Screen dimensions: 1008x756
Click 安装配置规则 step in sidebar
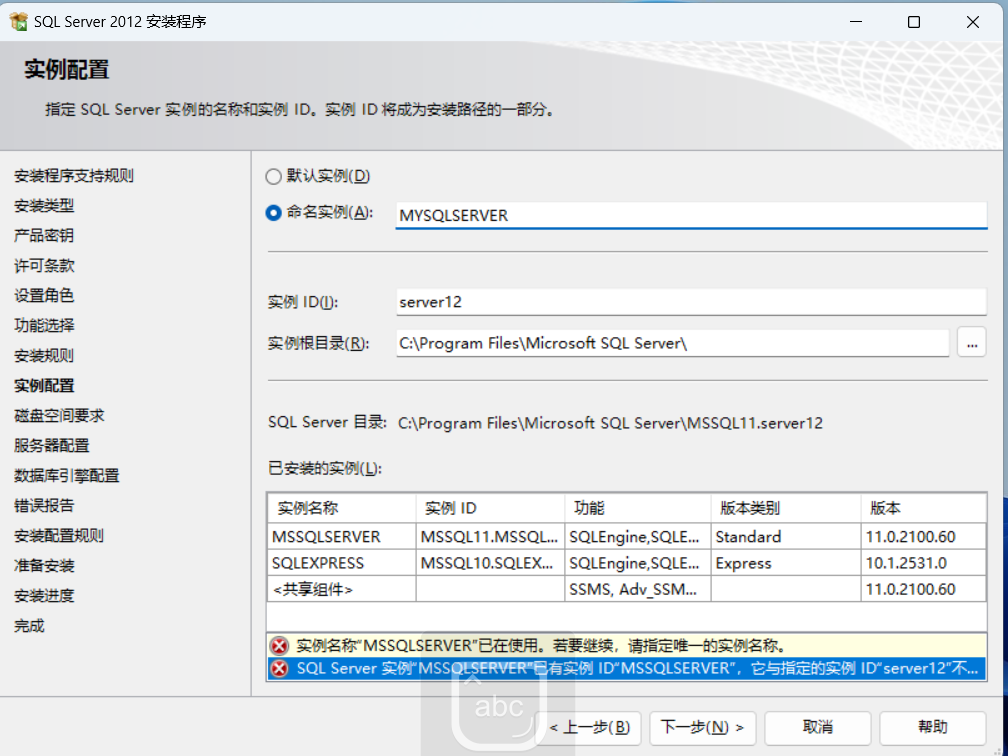tap(59, 536)
